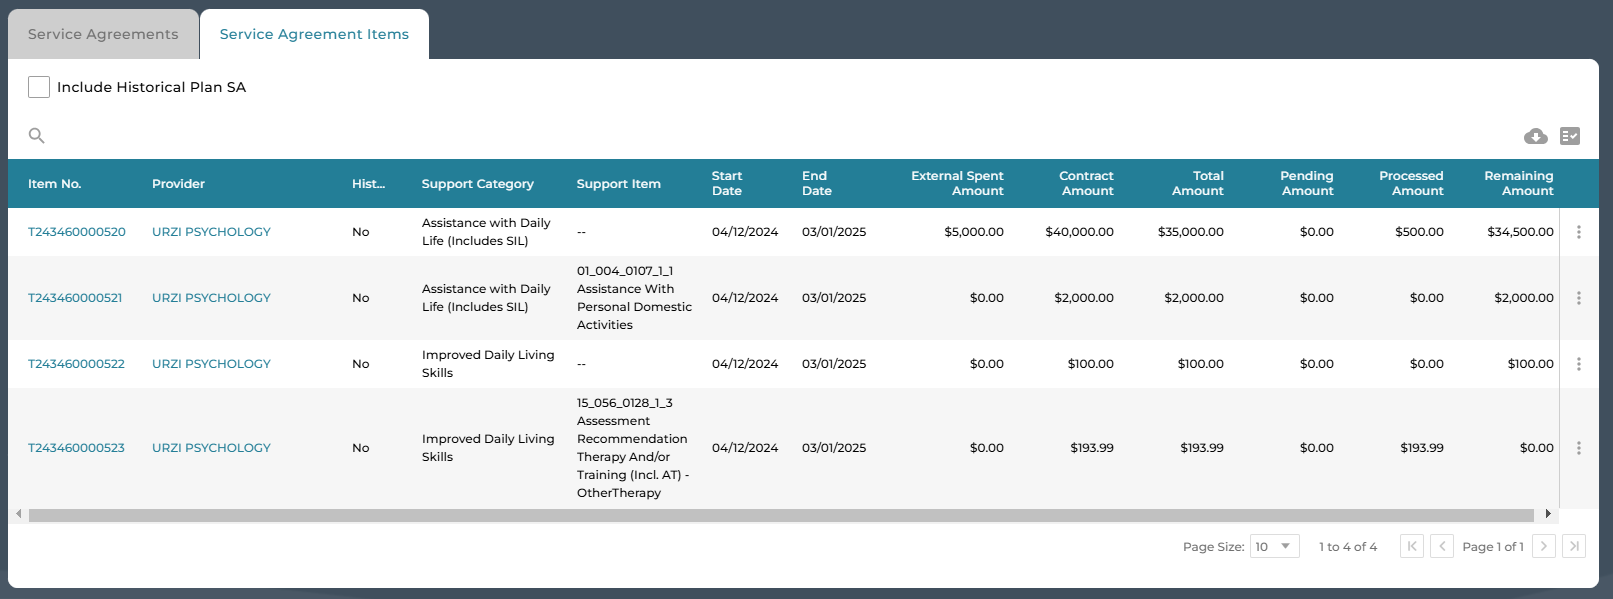1613x599 pixels.
Task: Sort by Provider column header
Action: [178, 184]
